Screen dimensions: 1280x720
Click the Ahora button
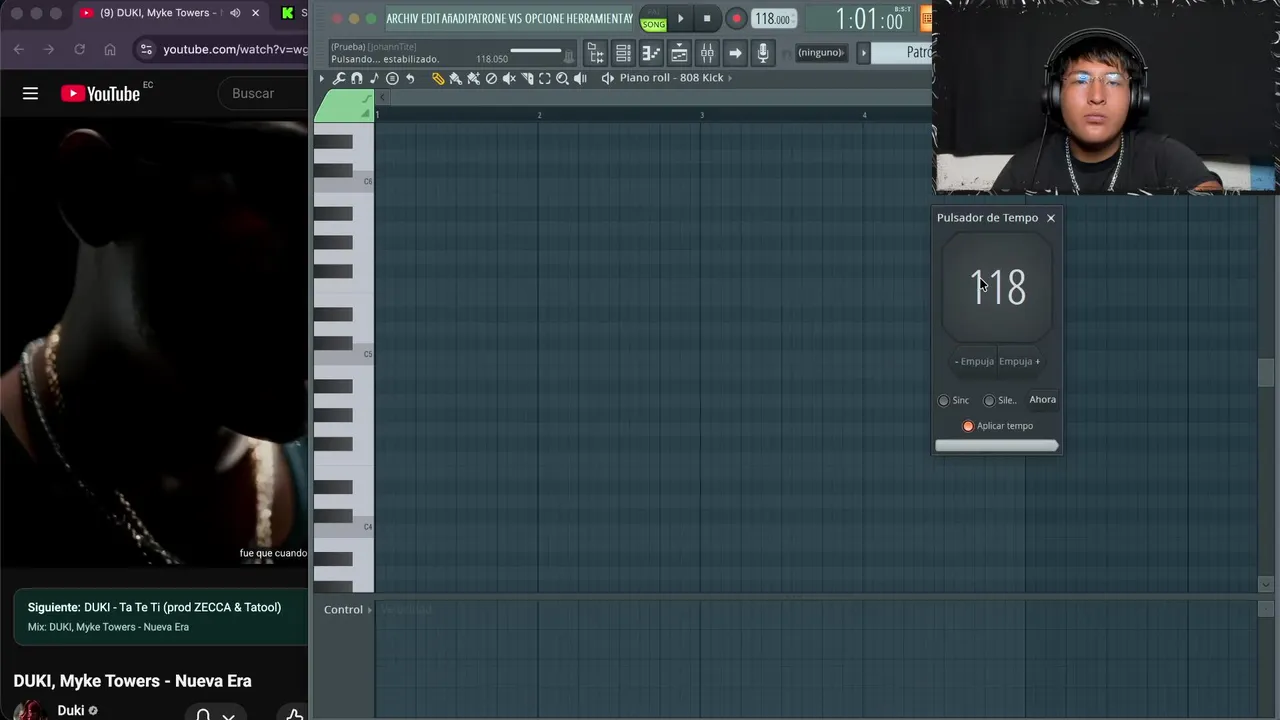pyautogui.click(x=1043, y=400)
